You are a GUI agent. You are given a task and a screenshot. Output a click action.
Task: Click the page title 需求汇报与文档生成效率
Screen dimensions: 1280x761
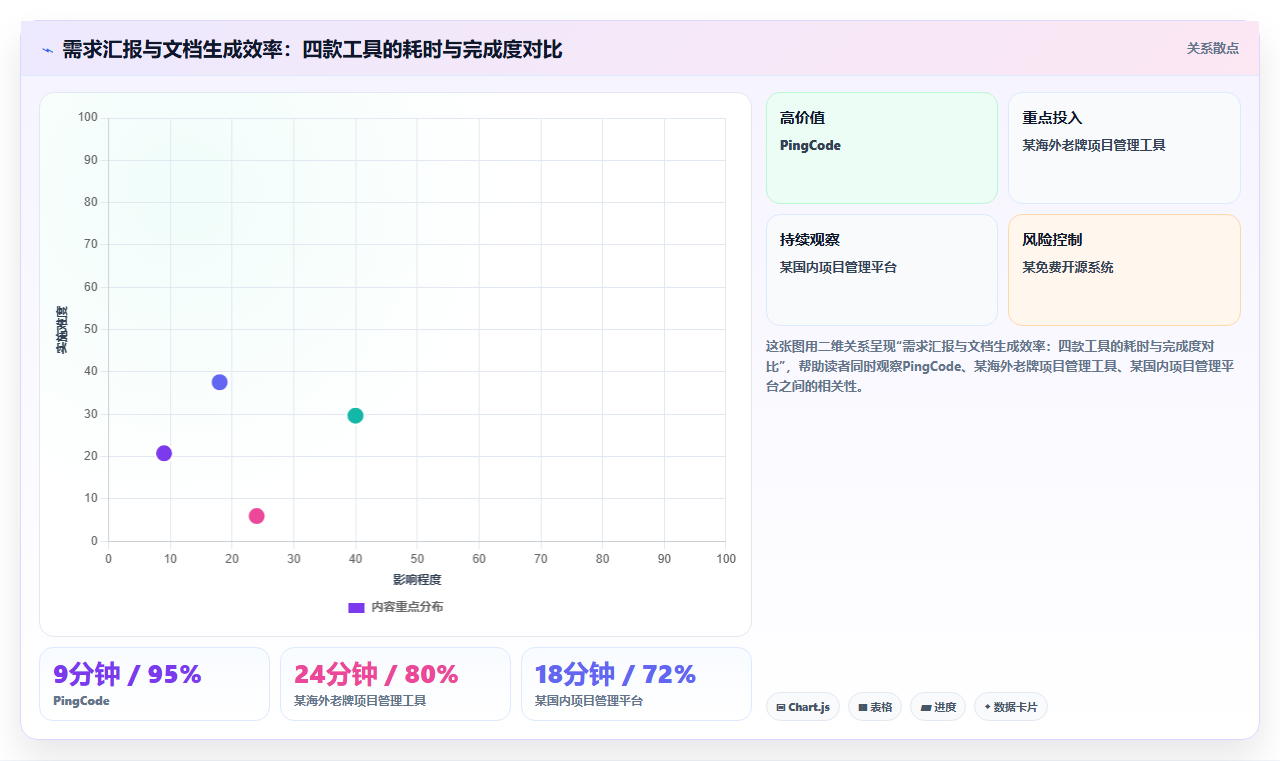(x=312, y=49)
